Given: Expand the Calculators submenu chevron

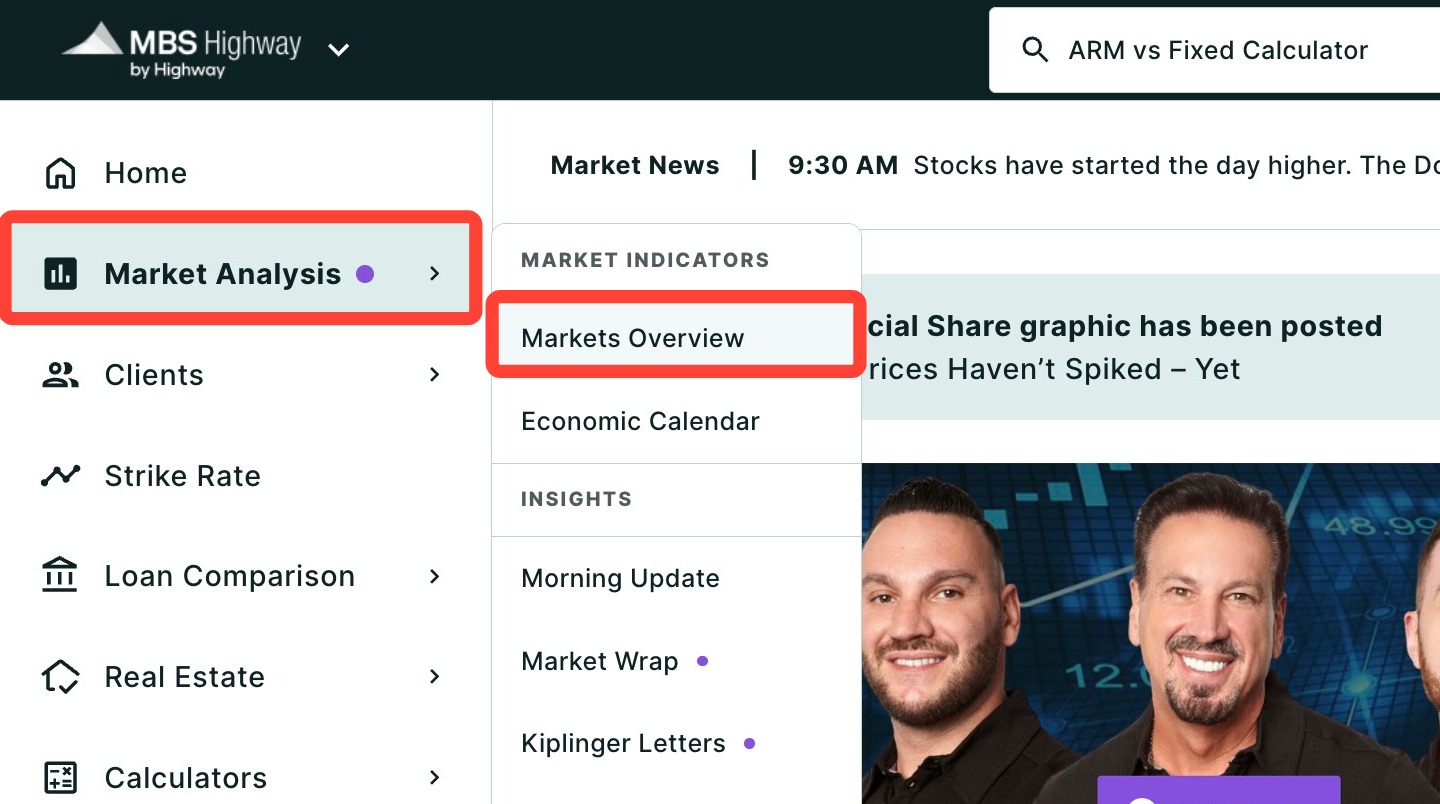Looking at the screenshot, I should [434, 777].
